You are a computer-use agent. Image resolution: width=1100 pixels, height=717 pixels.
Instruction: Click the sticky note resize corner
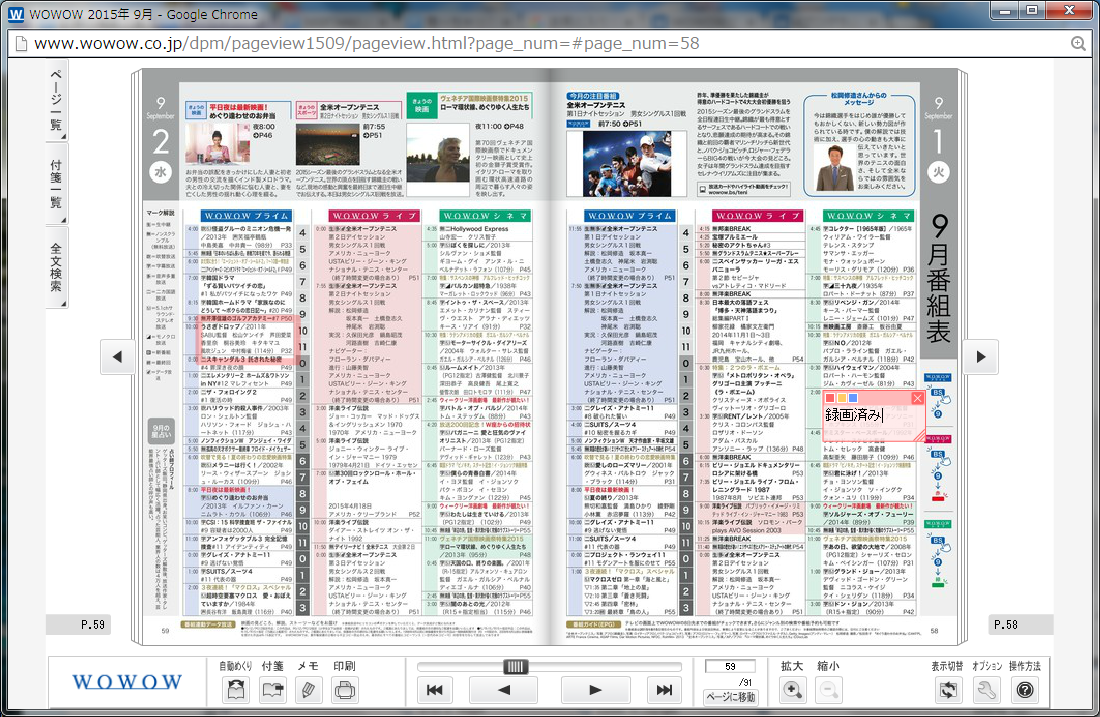point(920,436)
